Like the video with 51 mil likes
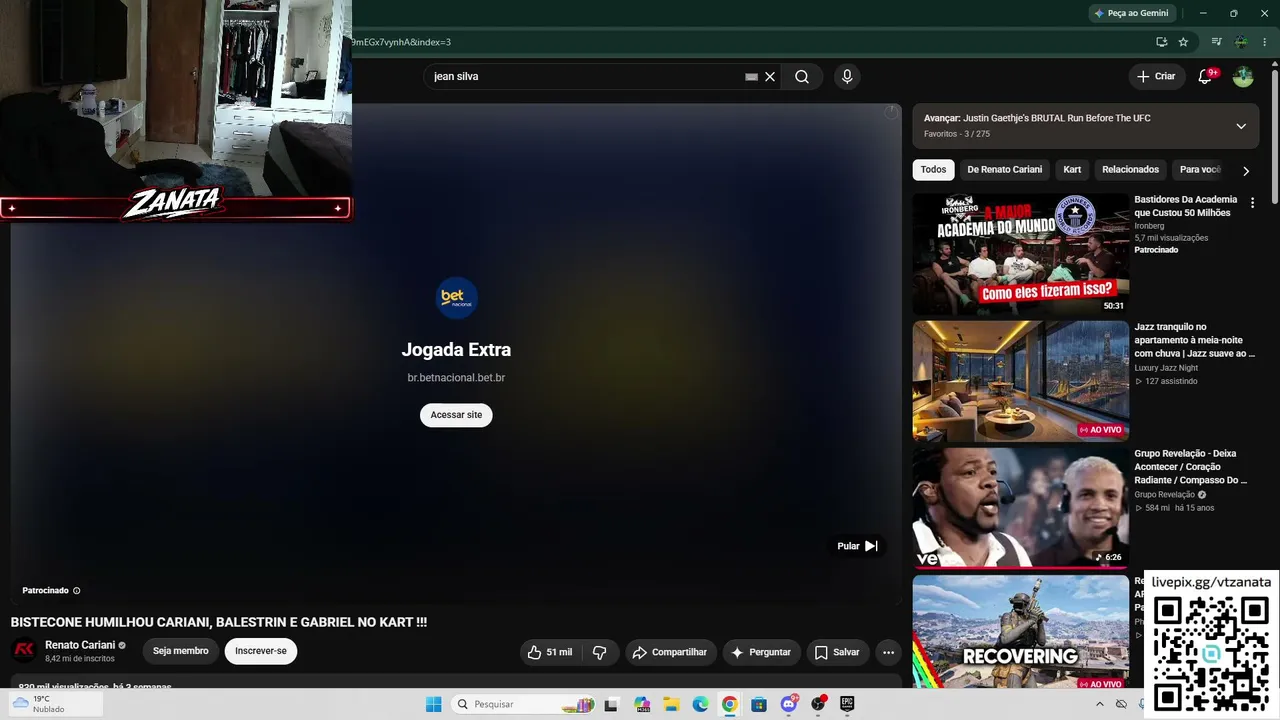This screenshot has width=1280, height=720. (x=550, y=652)
